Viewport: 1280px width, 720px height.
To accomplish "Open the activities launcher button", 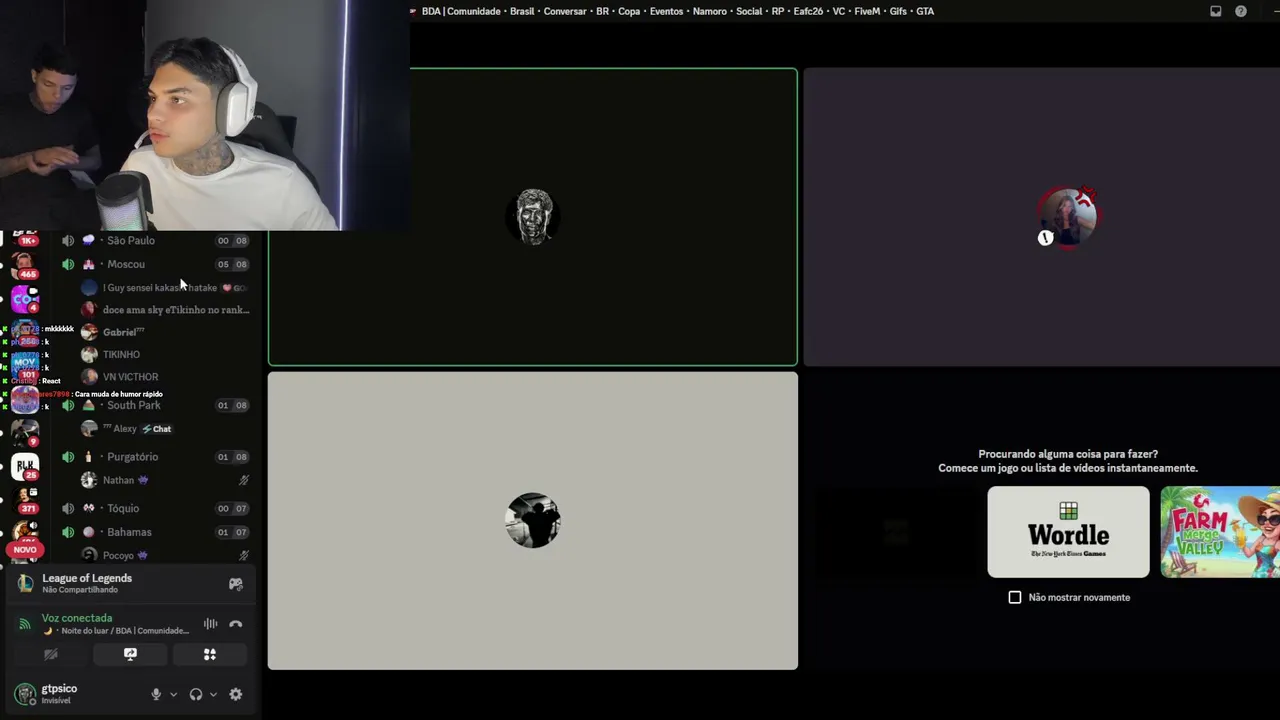I will coord(210,654).
